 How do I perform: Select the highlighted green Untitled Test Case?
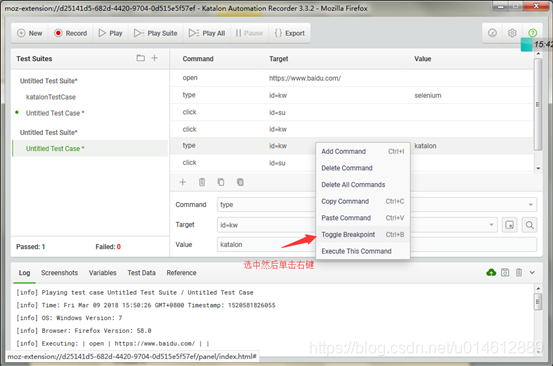pyautogui.click(x=90, y=148)
